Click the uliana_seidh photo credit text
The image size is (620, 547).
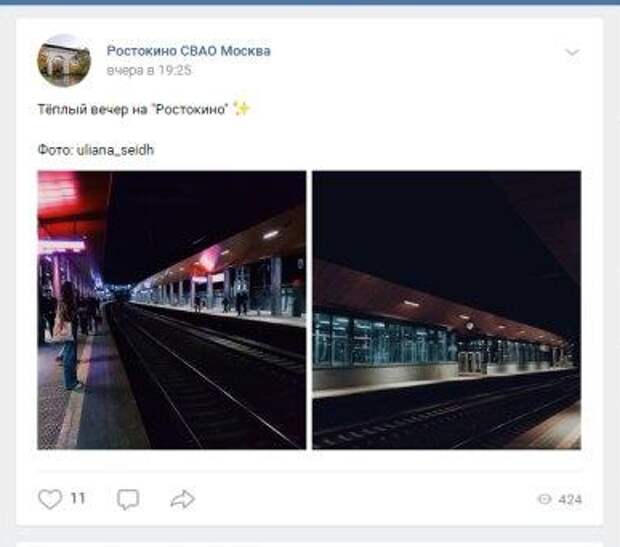[x=115, y=150]
